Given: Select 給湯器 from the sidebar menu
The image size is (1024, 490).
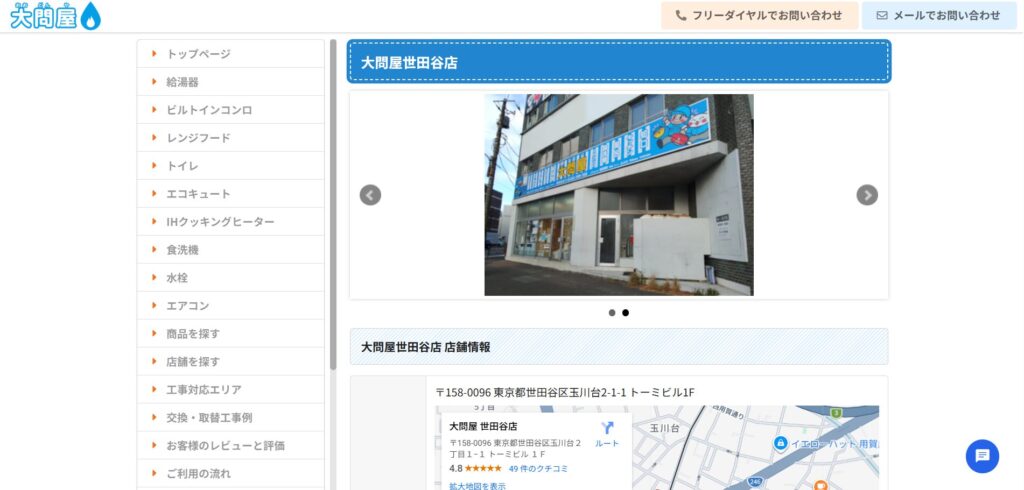Looking at the screenshot, I should [182, 82].
